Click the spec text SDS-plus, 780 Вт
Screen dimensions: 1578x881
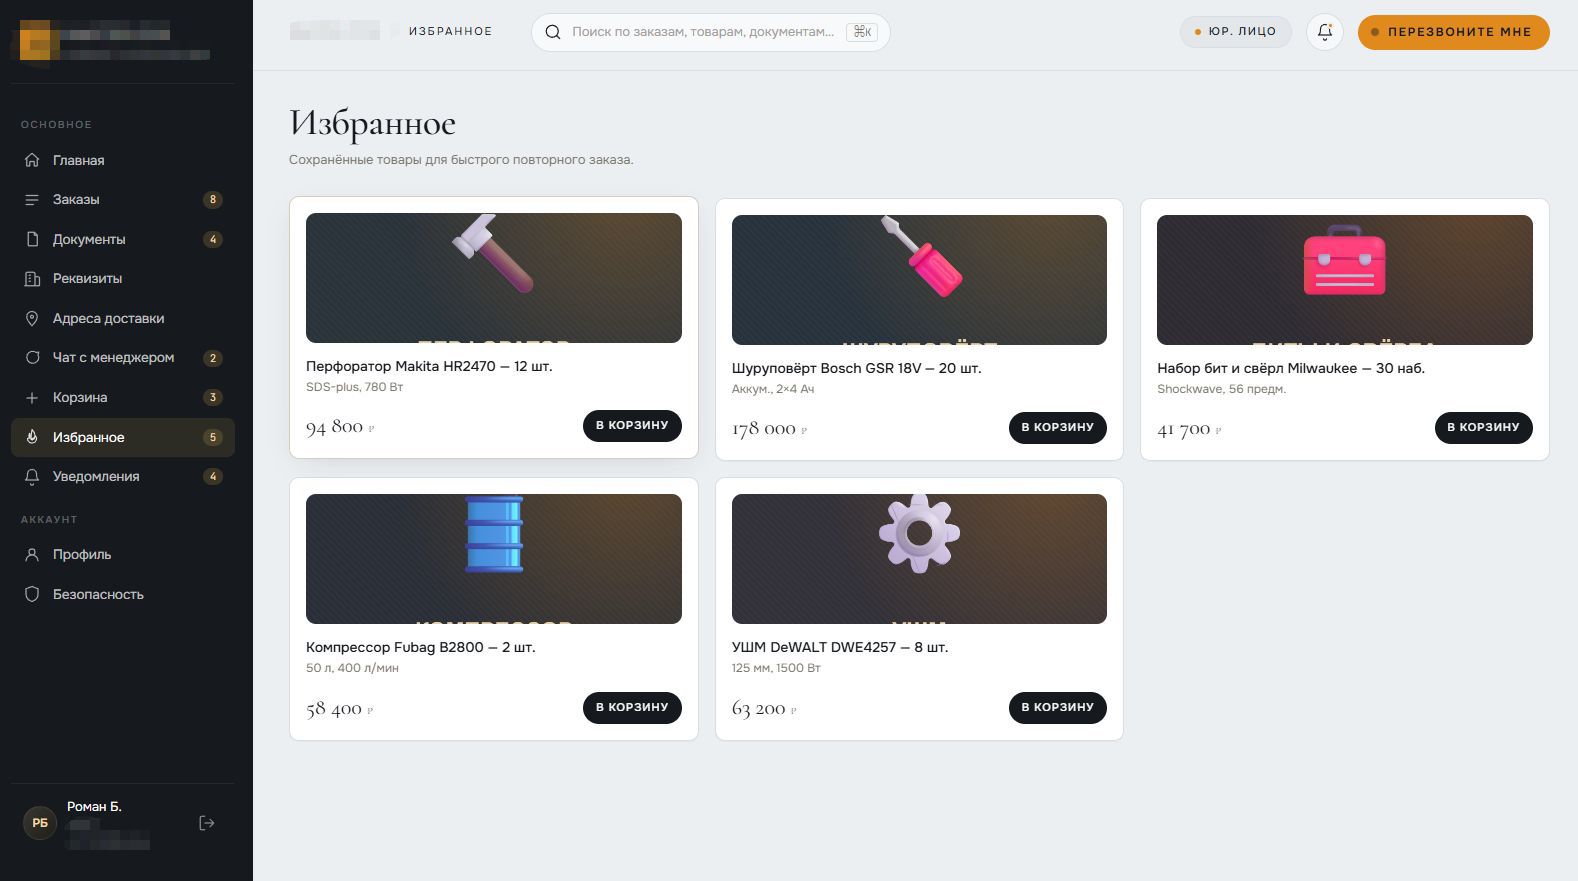355,387
